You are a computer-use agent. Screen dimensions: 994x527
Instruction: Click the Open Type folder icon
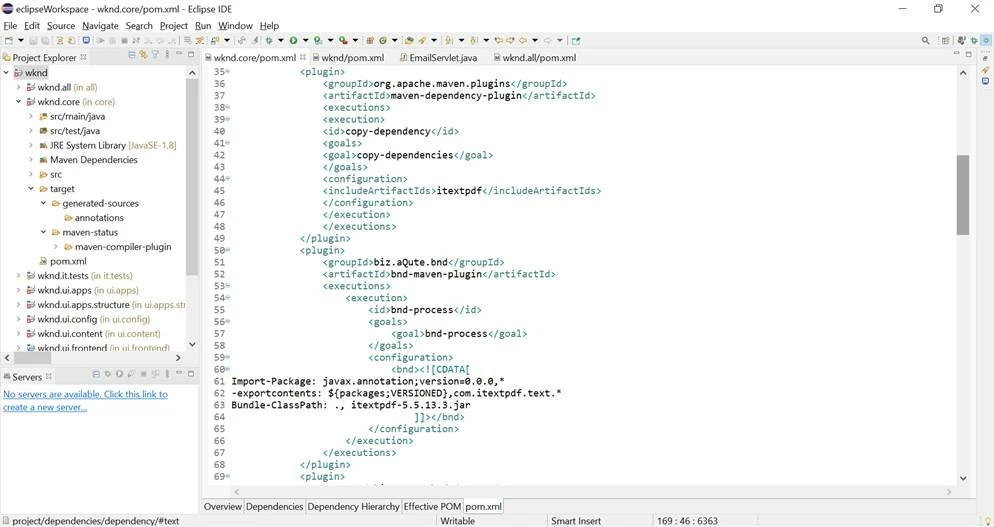pos(409,41)
